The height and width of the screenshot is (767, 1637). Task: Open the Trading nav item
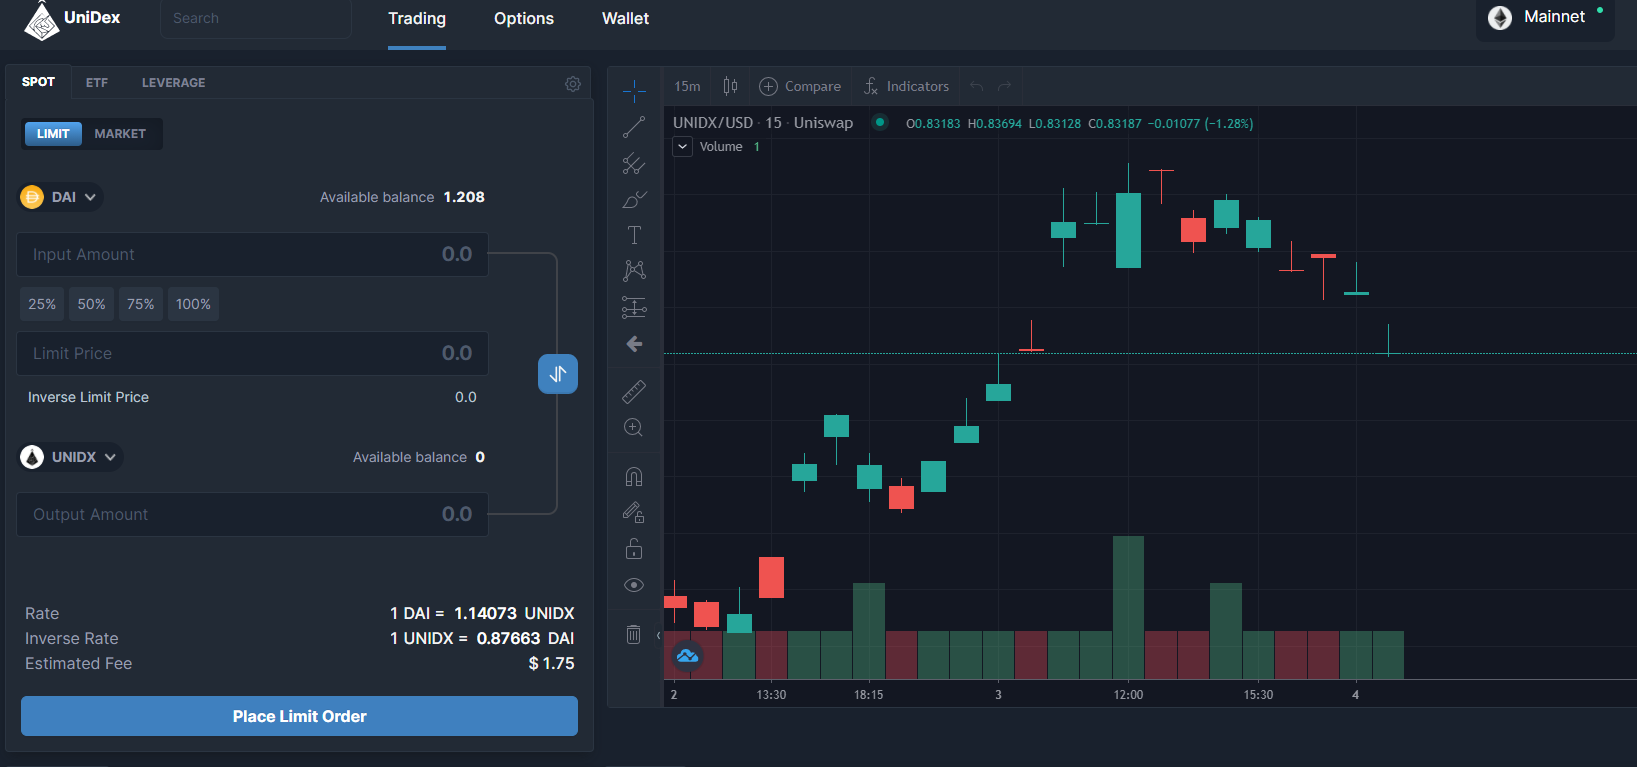point(417,18)
